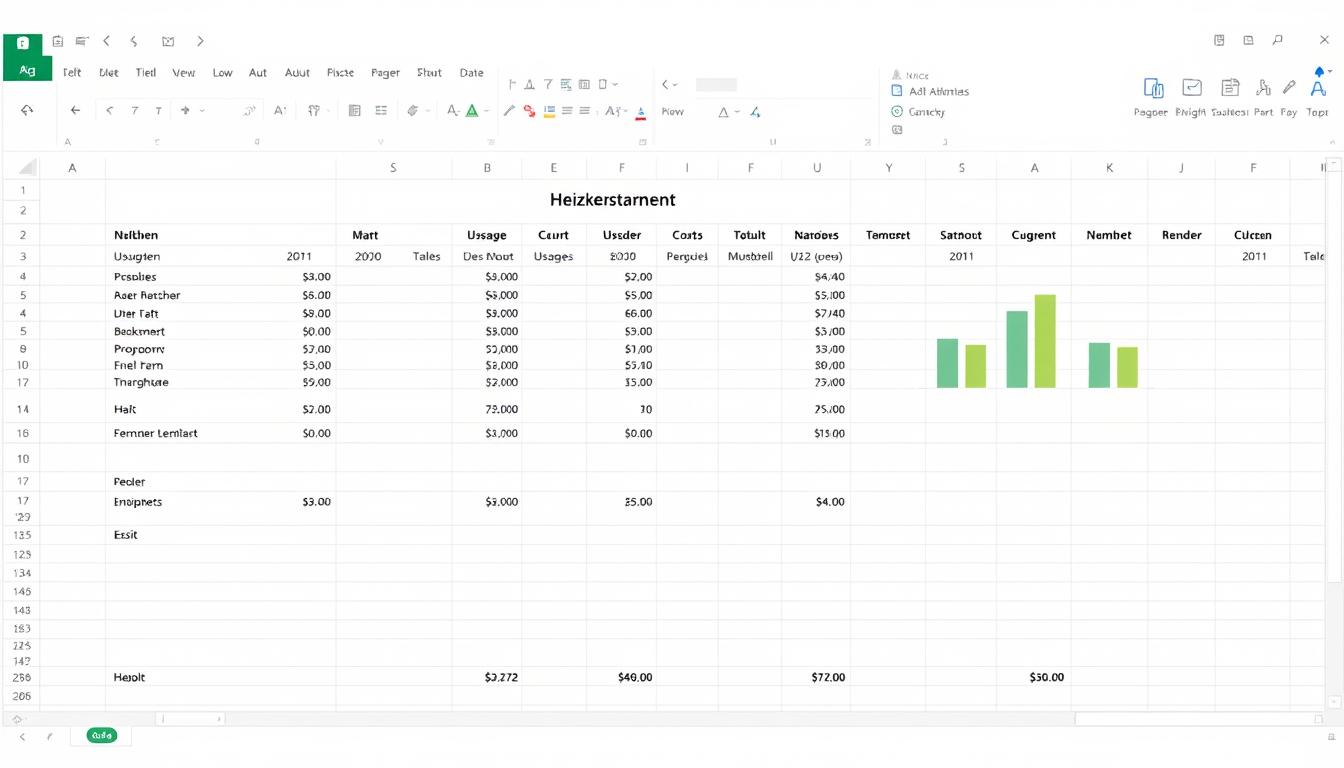Open the triangle shape dropdown near Piow
1344x768 pixels.
[738, 112]
